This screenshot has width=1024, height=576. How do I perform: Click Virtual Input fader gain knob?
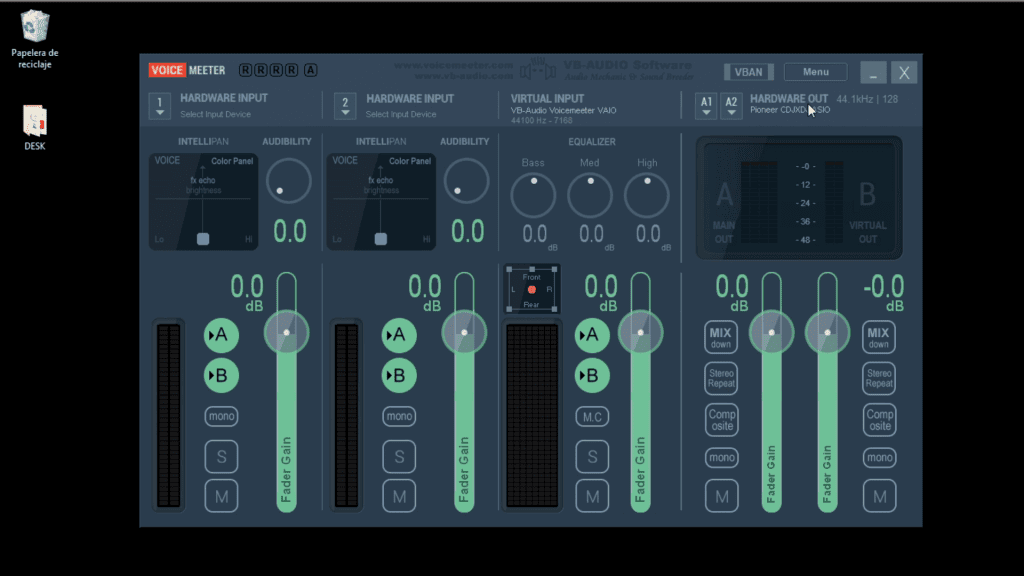point(641,332)
